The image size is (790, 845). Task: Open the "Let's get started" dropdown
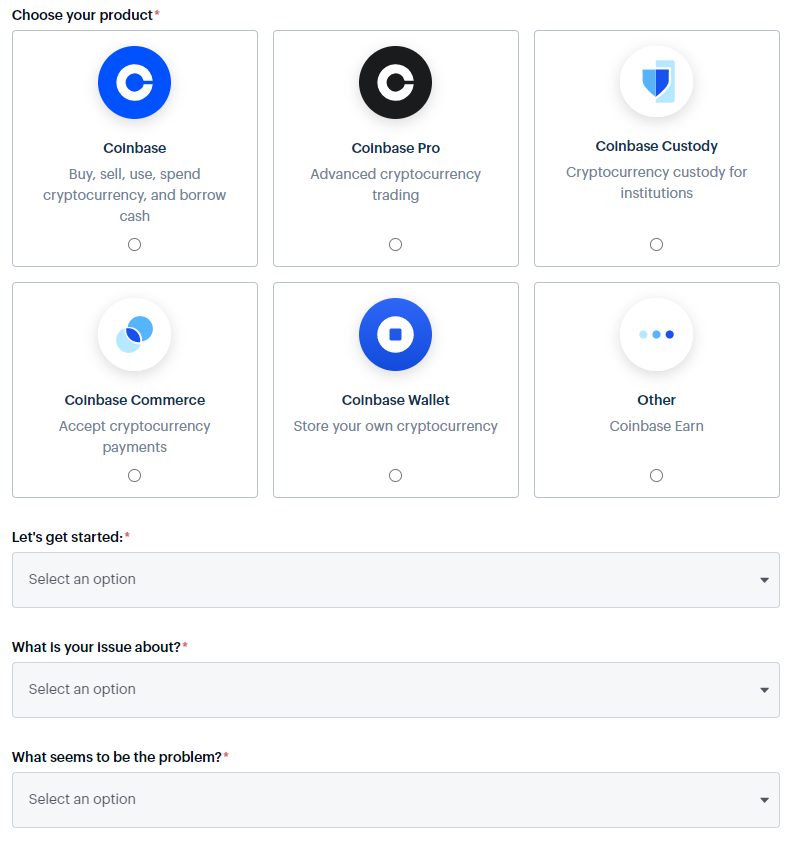pyautogui.click(x=396, y=580)
